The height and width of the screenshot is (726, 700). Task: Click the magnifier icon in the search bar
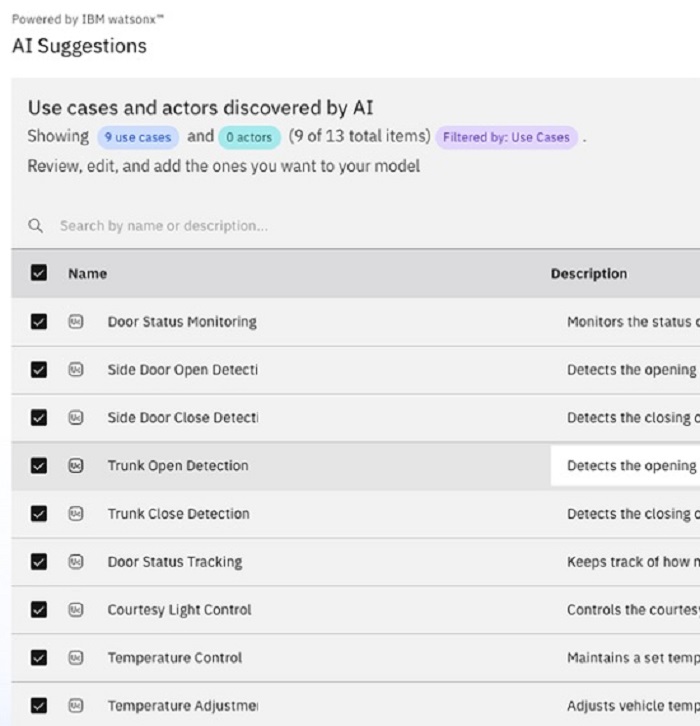[36, 226]
